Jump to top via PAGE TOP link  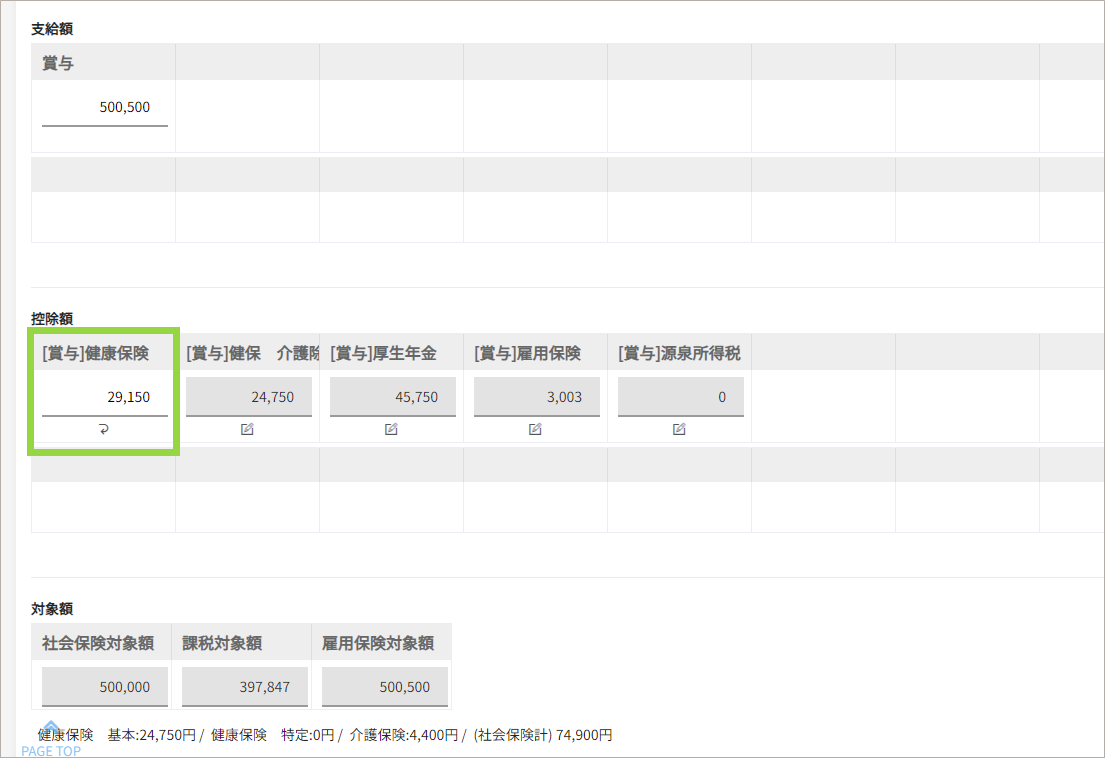tap(51, 742)
